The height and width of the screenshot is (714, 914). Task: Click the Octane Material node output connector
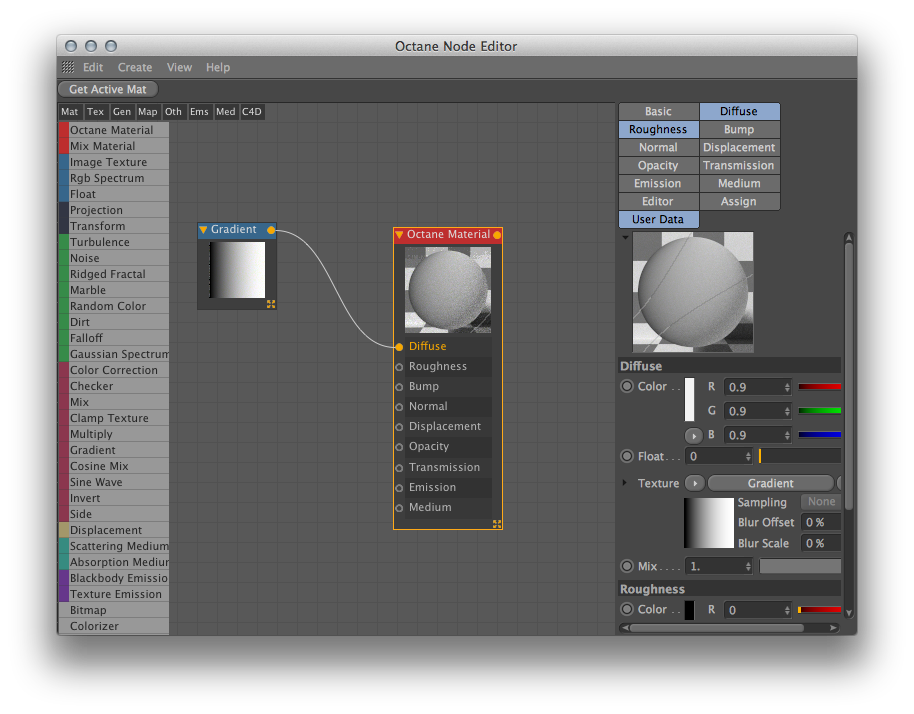coord(497,235)
